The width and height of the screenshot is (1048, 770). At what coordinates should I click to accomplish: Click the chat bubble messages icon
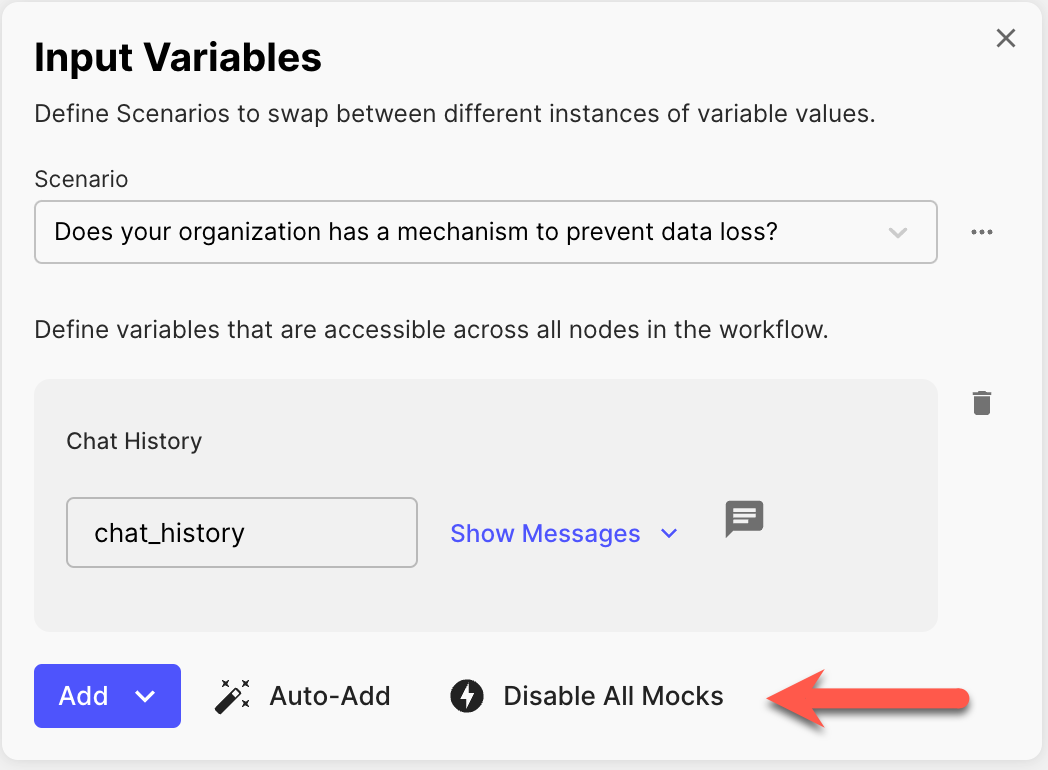click(744, 519)
